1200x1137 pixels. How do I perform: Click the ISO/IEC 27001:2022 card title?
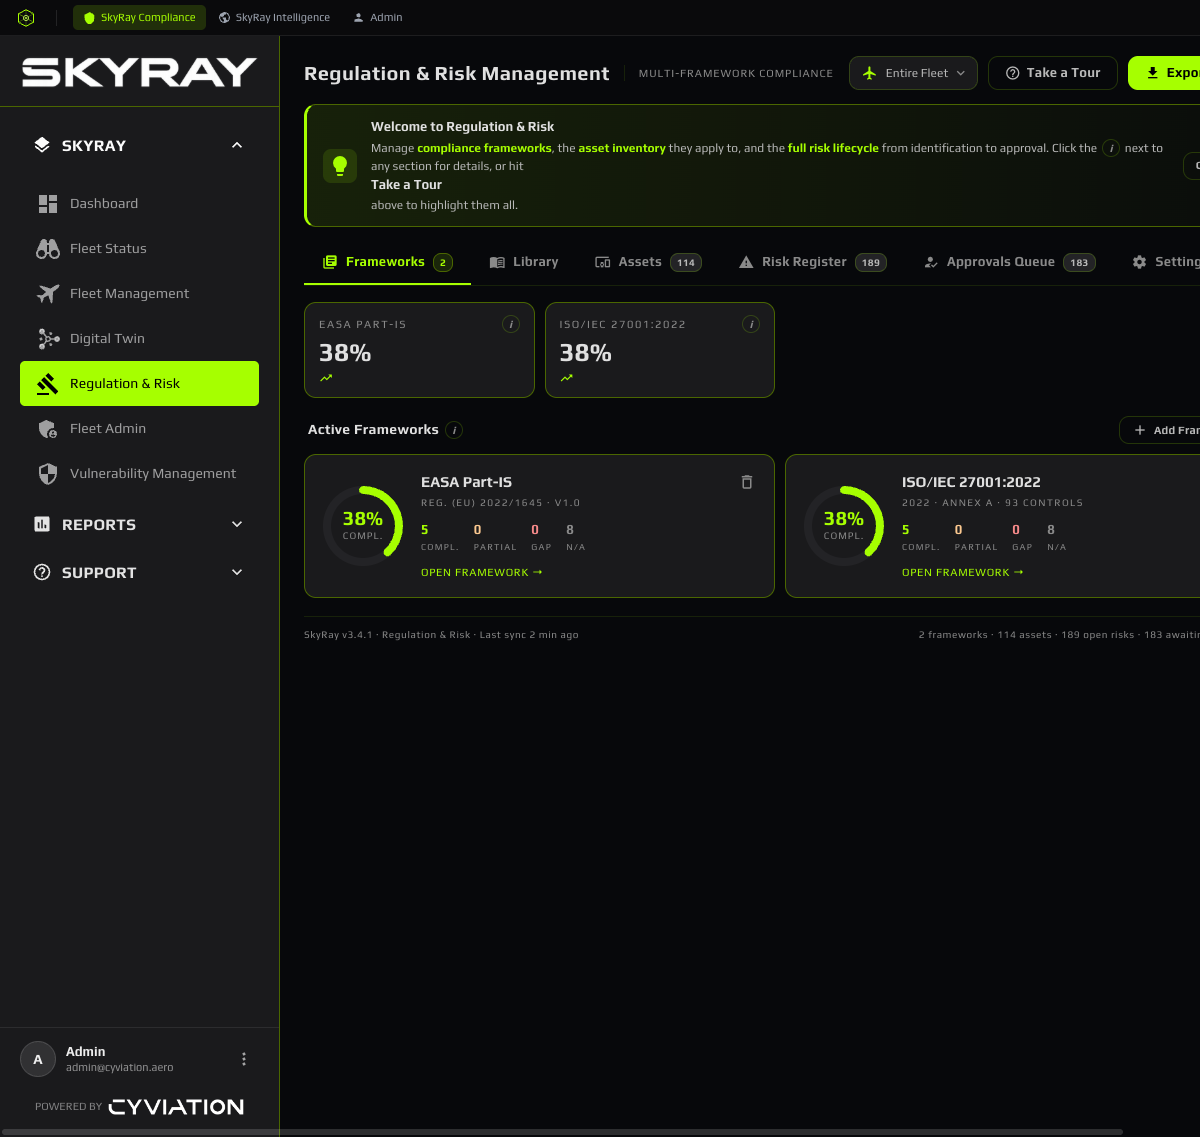click(971, 482)
